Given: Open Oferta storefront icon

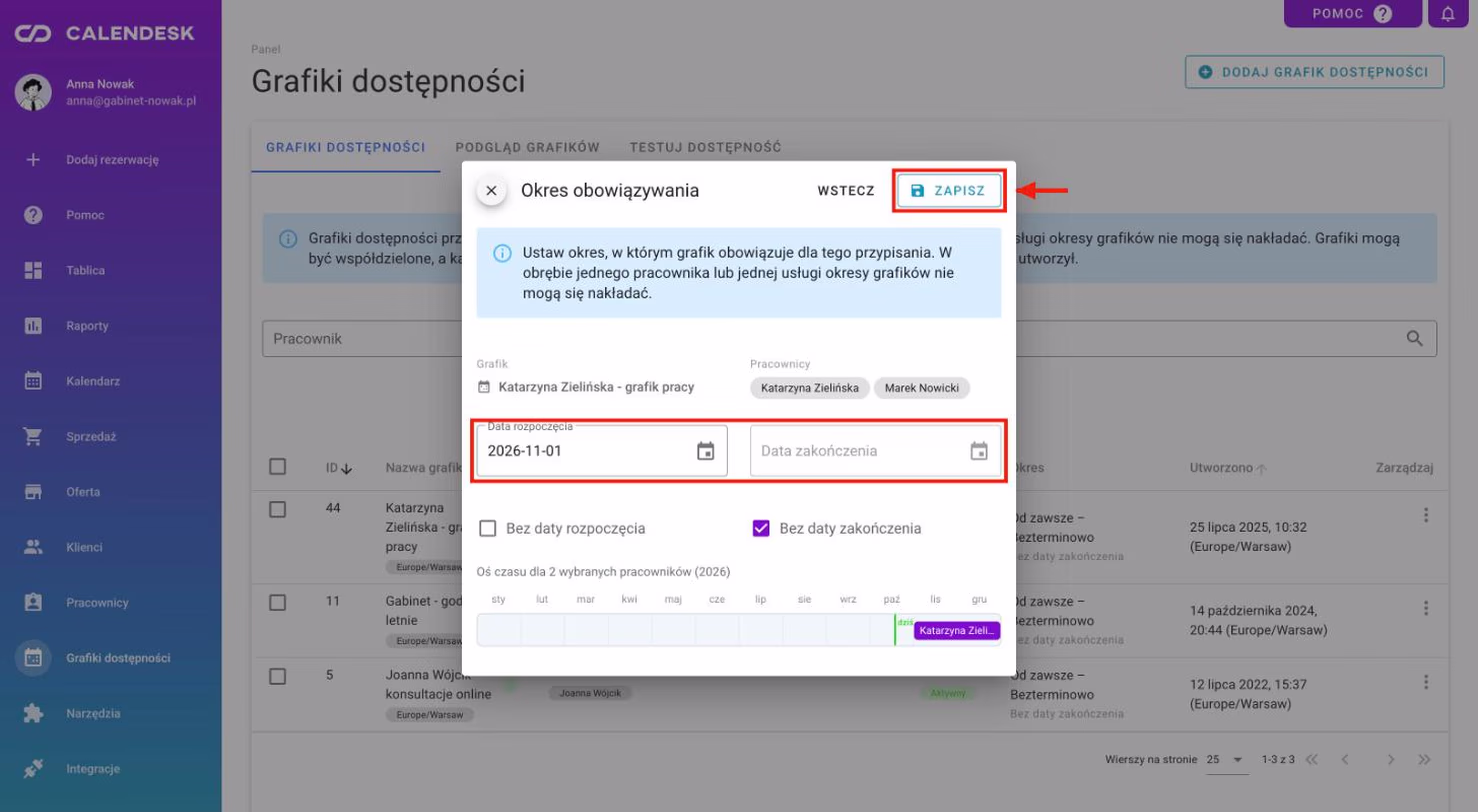Looking at the screenshot, I should (x=33, y=492).
